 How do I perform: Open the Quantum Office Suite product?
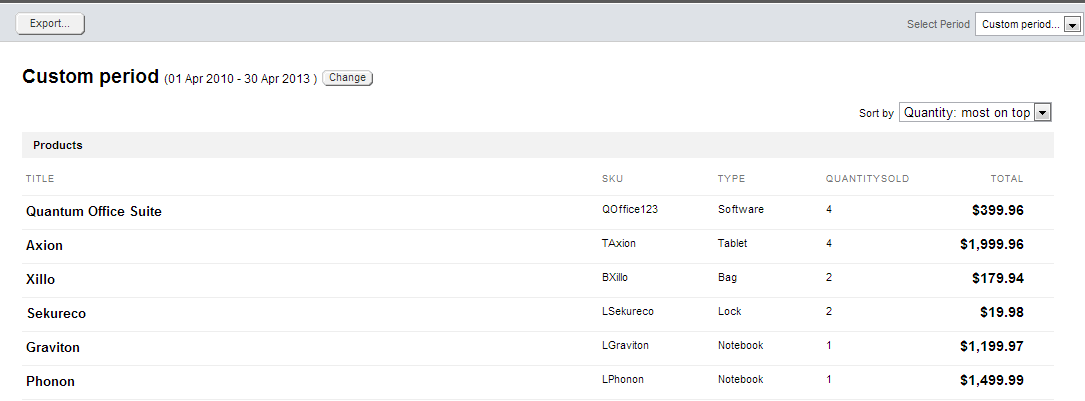[x=94, y=212]
